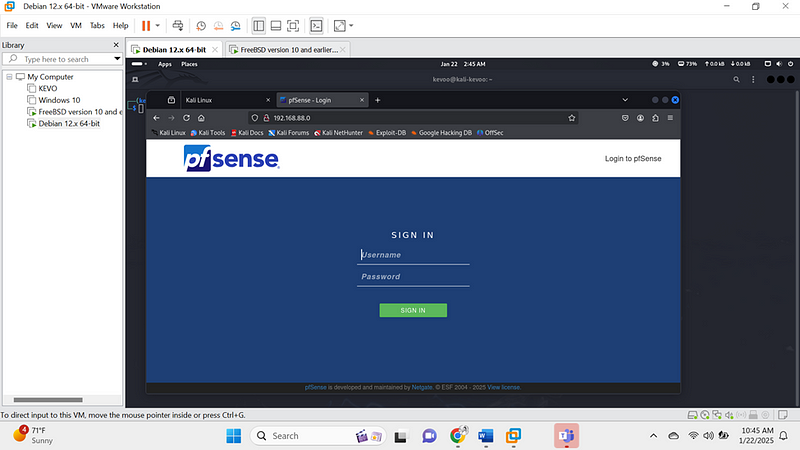Click Send Ctrl+Alt+Del icon
This screenshot has height=450, width=800.
[178, 26]
